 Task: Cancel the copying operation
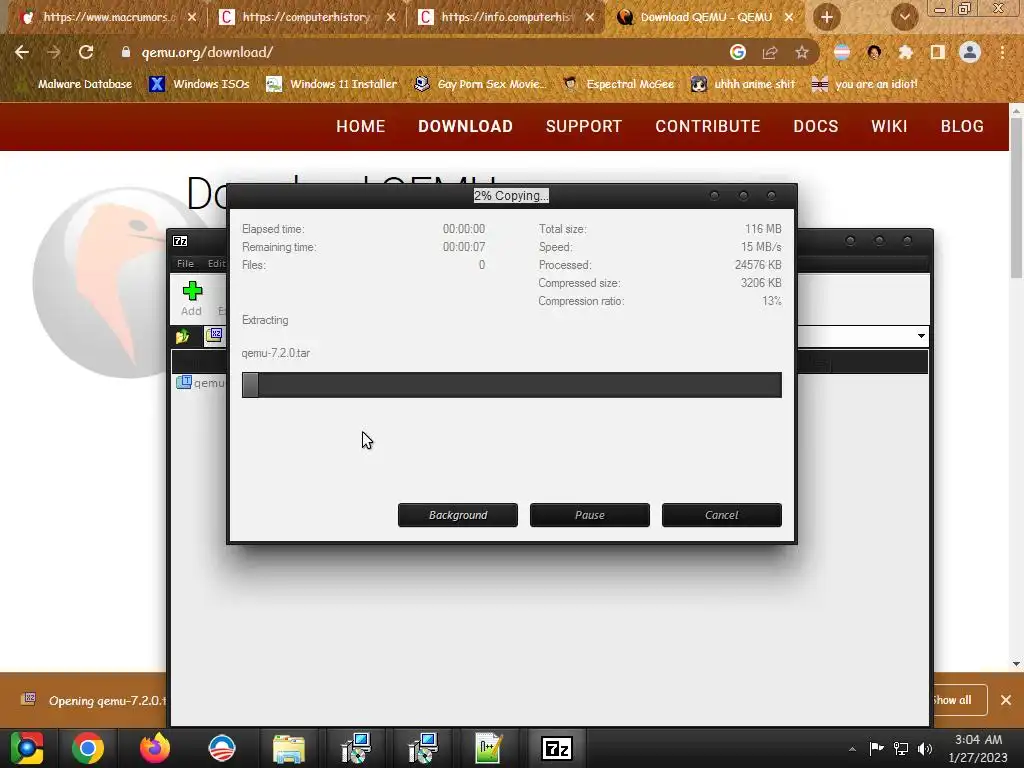(721, 515)
